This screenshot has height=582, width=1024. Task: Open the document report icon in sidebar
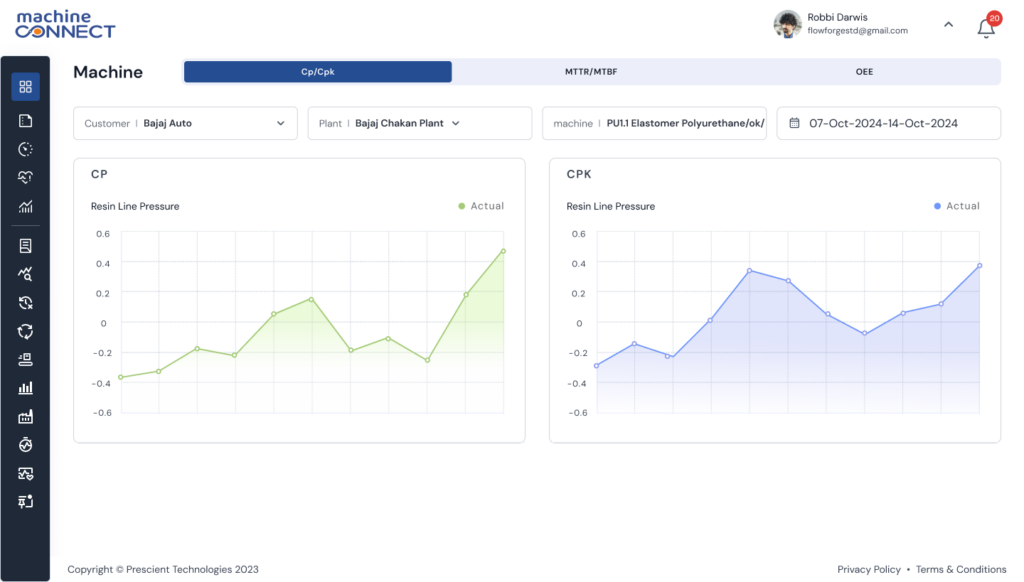25,245
